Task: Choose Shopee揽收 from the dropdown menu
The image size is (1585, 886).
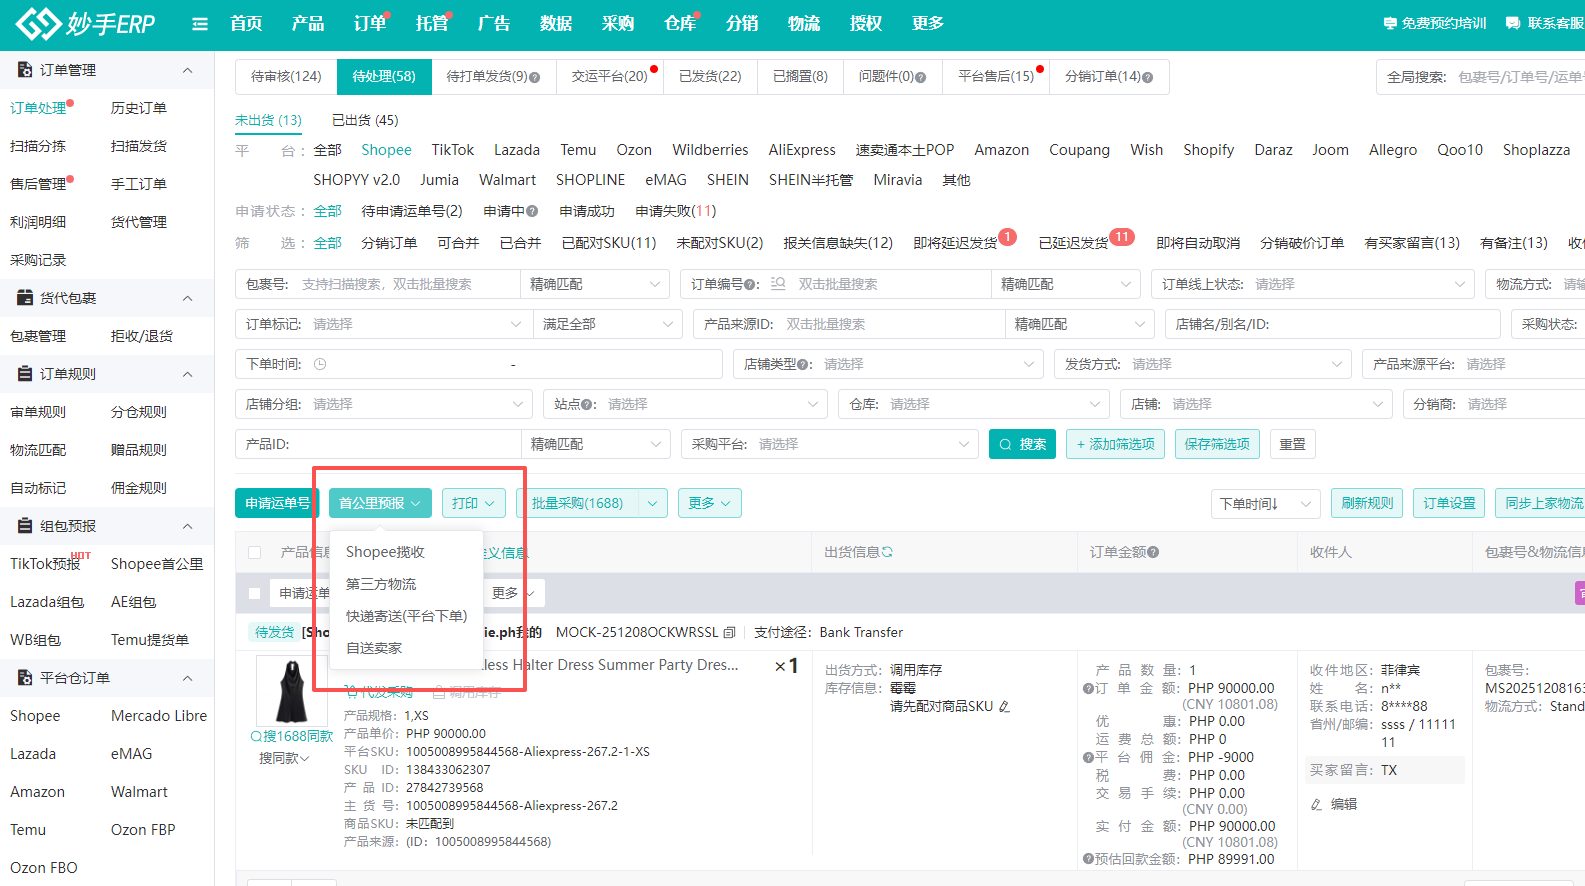Action: 385,552
